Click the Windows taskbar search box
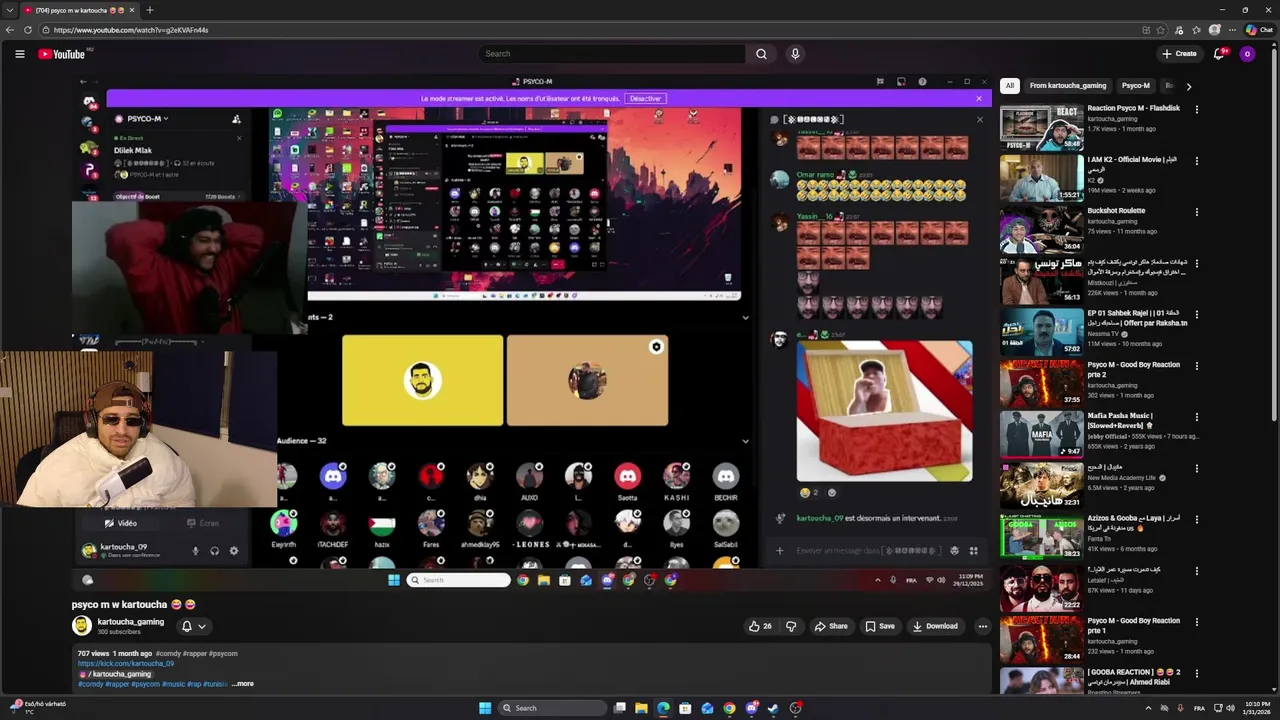The image size is (1280, 720). 553,708
